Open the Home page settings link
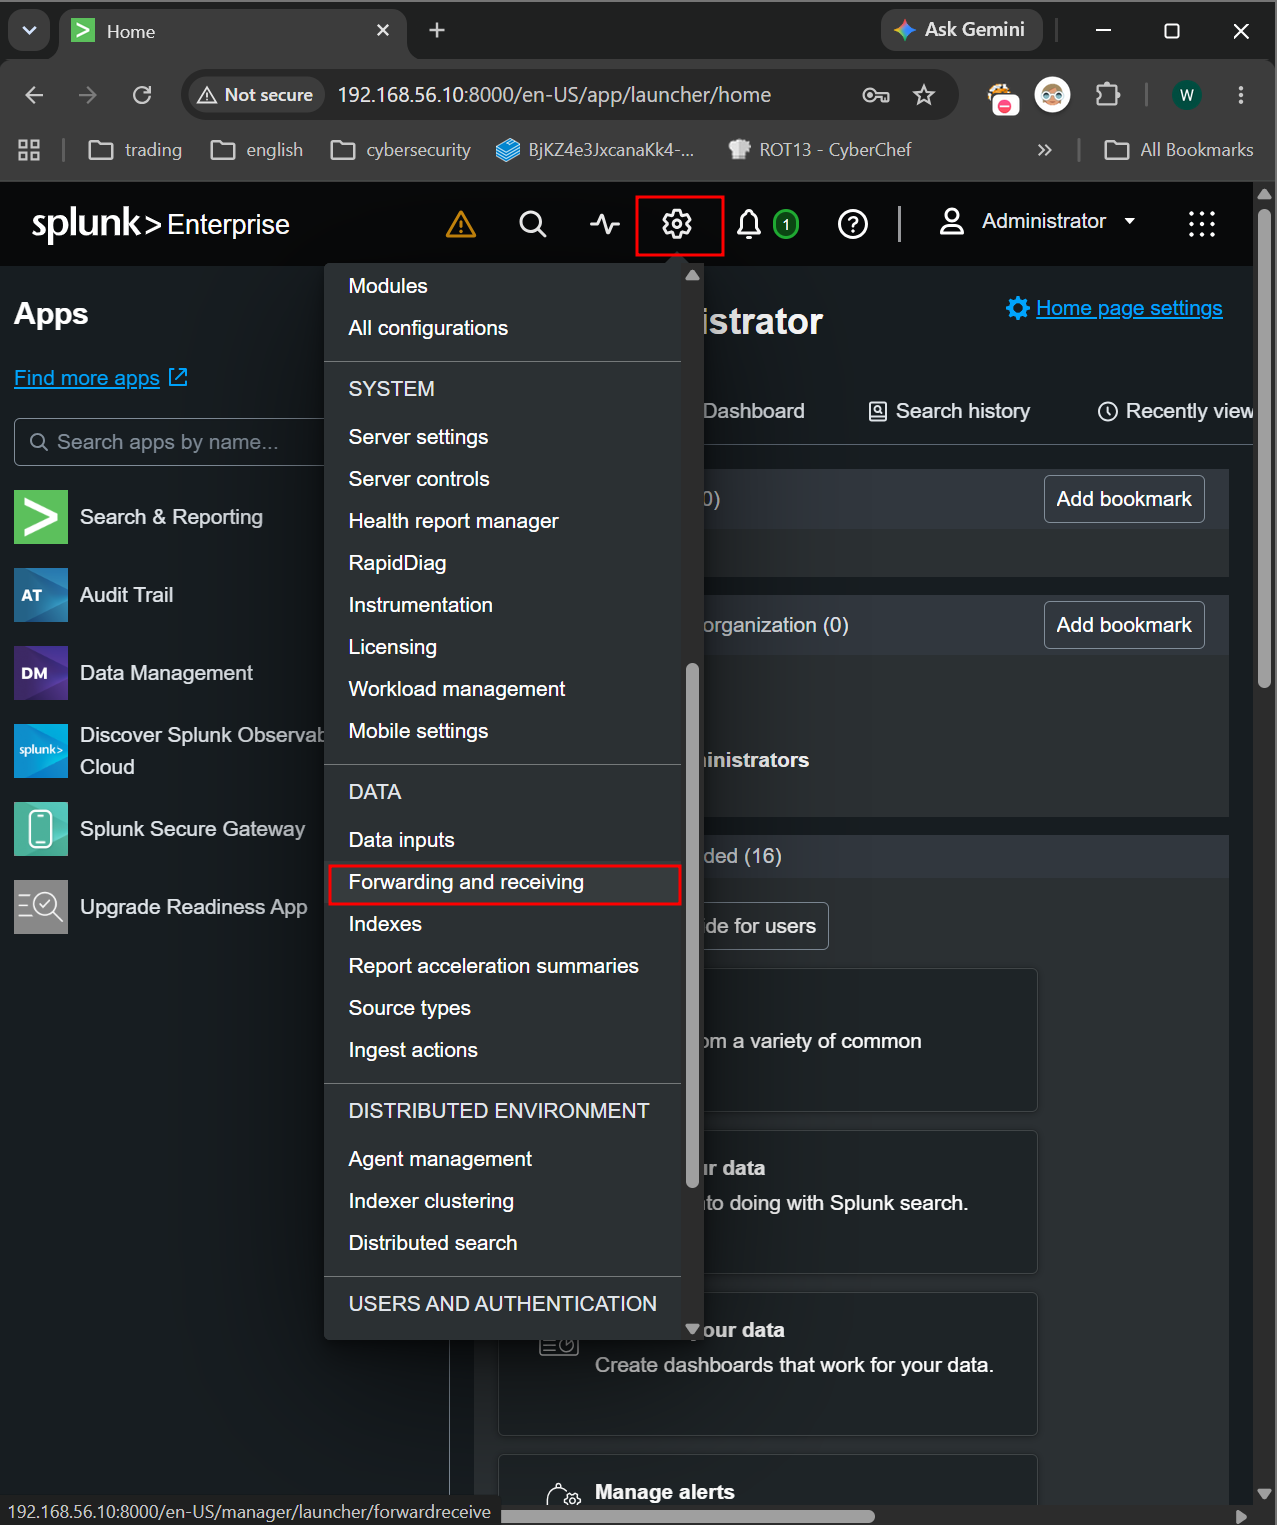The image size is (1277, 1525). pyautogui.click(x=1129, y=308)
